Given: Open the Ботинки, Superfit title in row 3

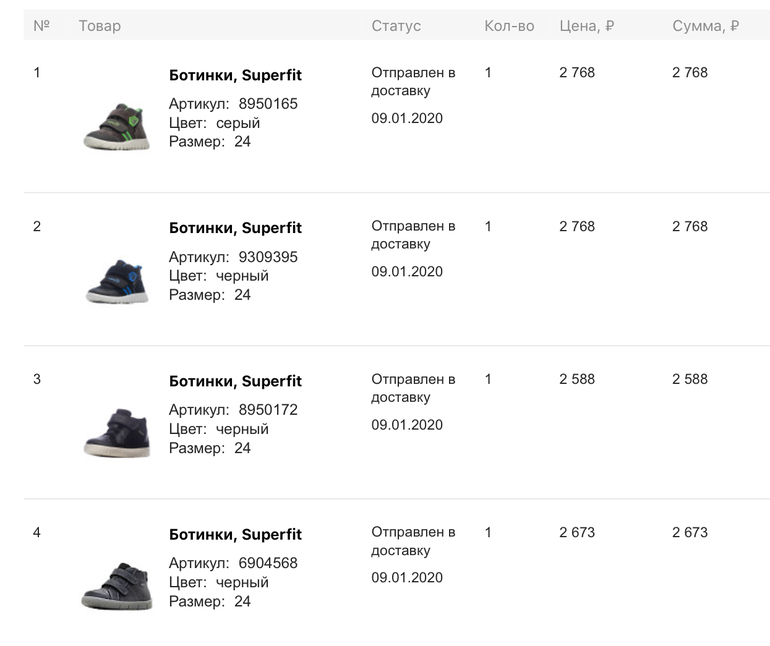Looking at the screenshot, I should 235,381.
